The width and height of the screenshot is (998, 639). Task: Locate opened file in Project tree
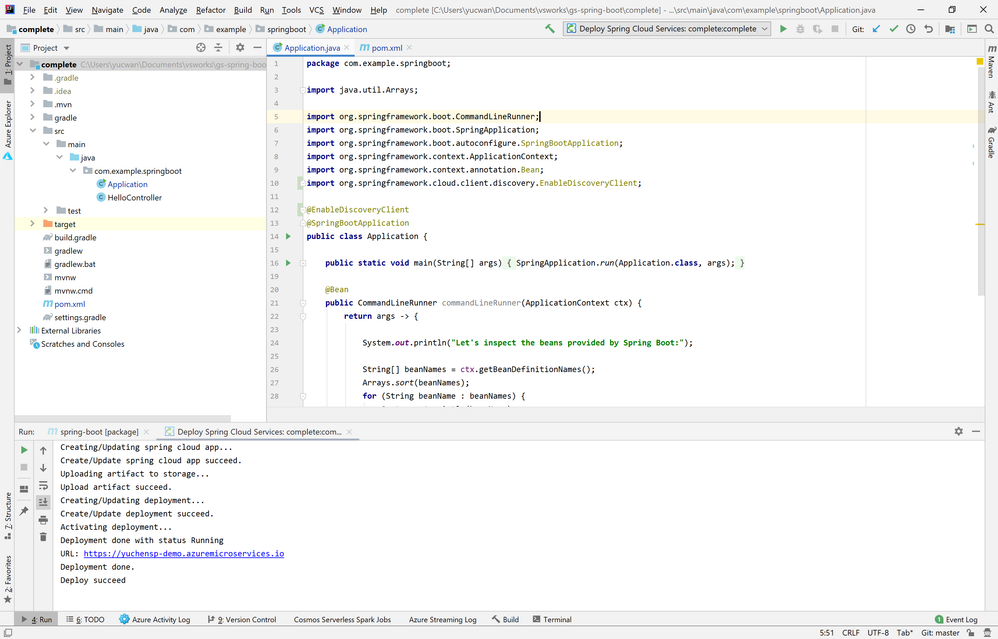(x=201, y=47)
